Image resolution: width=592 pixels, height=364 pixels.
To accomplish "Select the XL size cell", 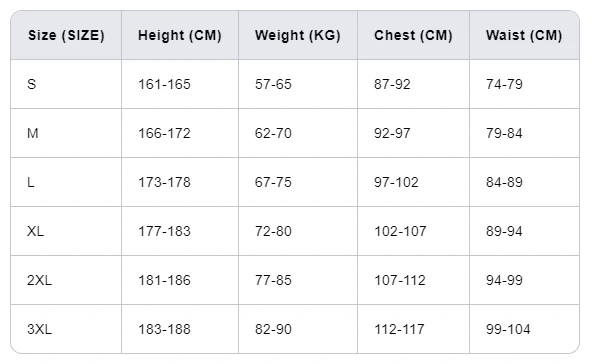I will pos(66,231).
